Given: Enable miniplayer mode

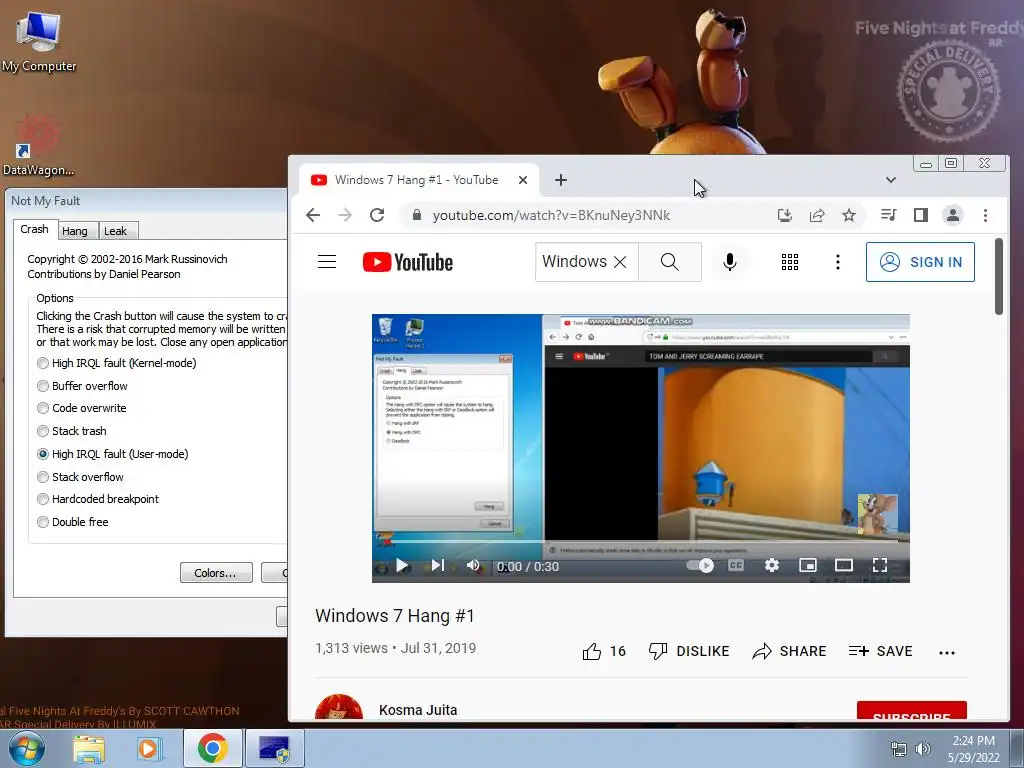Looking at the screenshot, I should point(808,566).
